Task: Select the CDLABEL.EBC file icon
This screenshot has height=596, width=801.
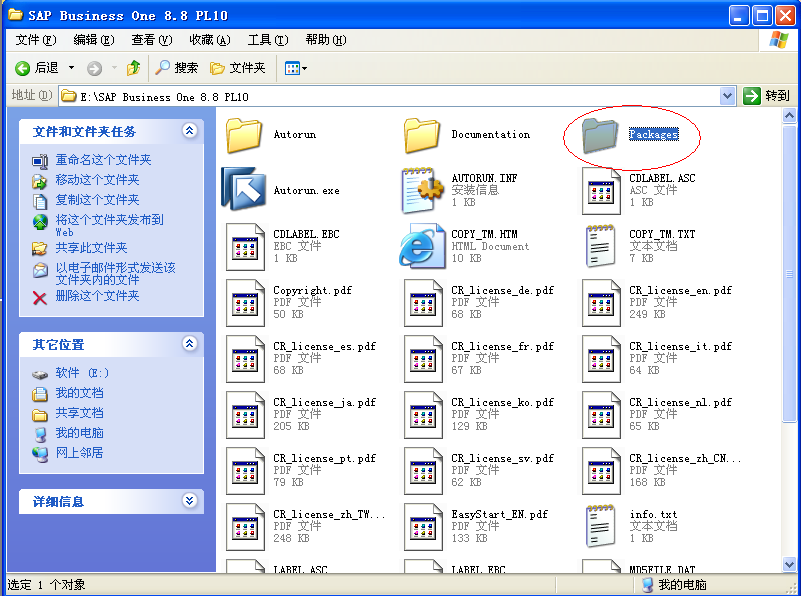Action: [x=246, y=247]
